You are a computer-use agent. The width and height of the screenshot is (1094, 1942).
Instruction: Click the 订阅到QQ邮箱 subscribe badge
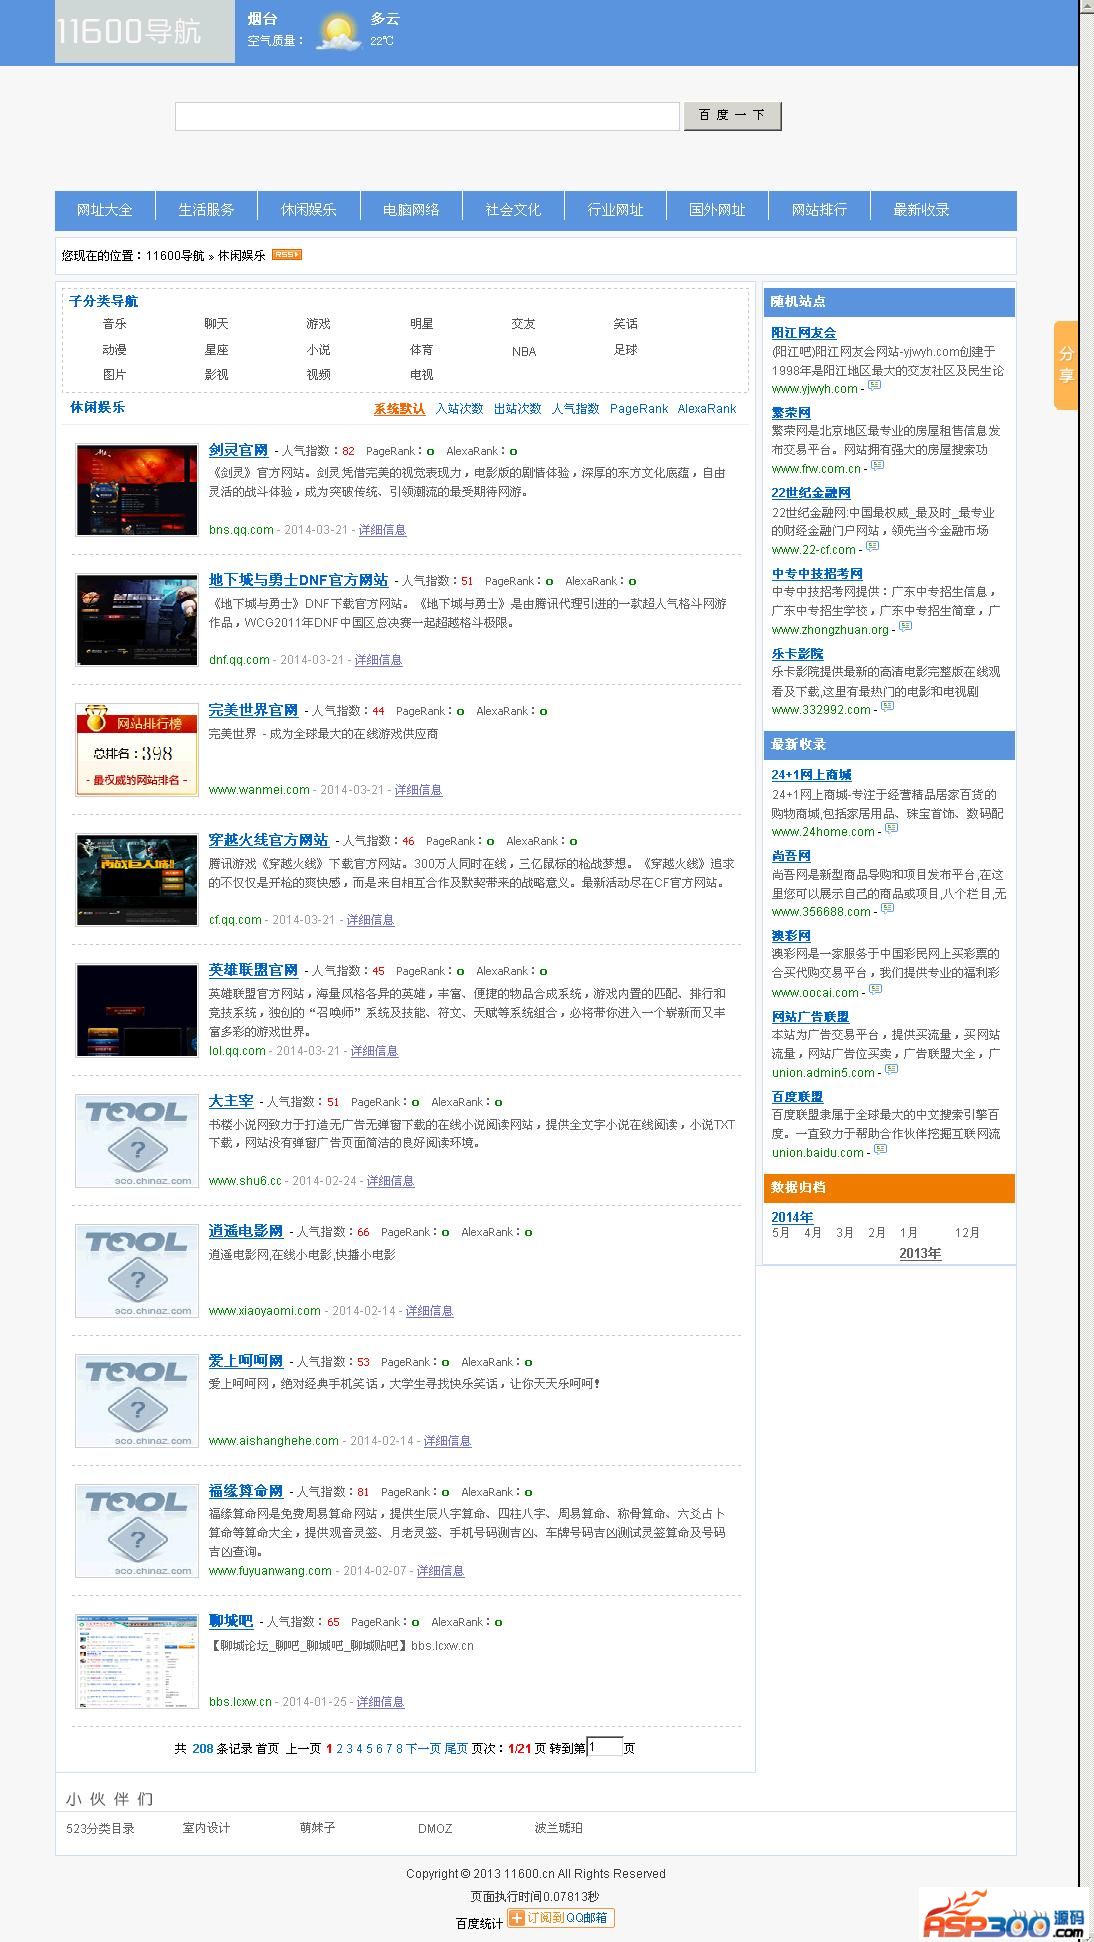[x=561, y=1917]
